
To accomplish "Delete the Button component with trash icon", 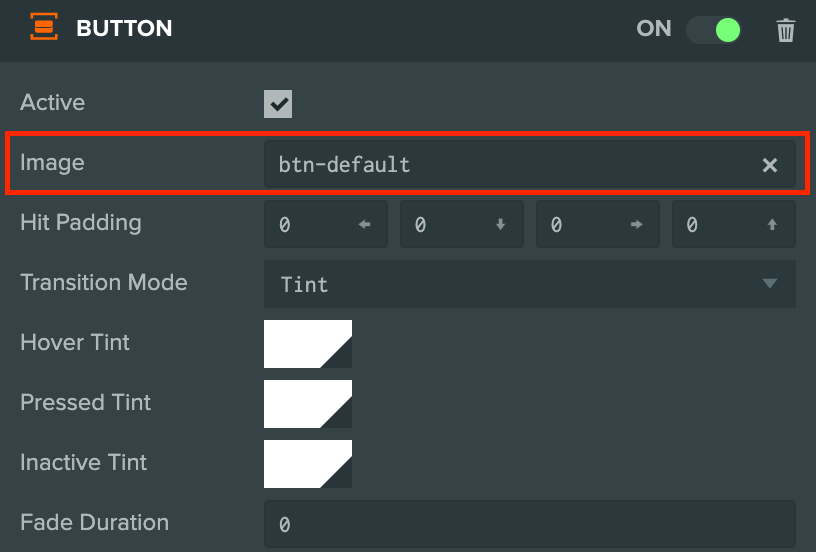I will 785,30.
